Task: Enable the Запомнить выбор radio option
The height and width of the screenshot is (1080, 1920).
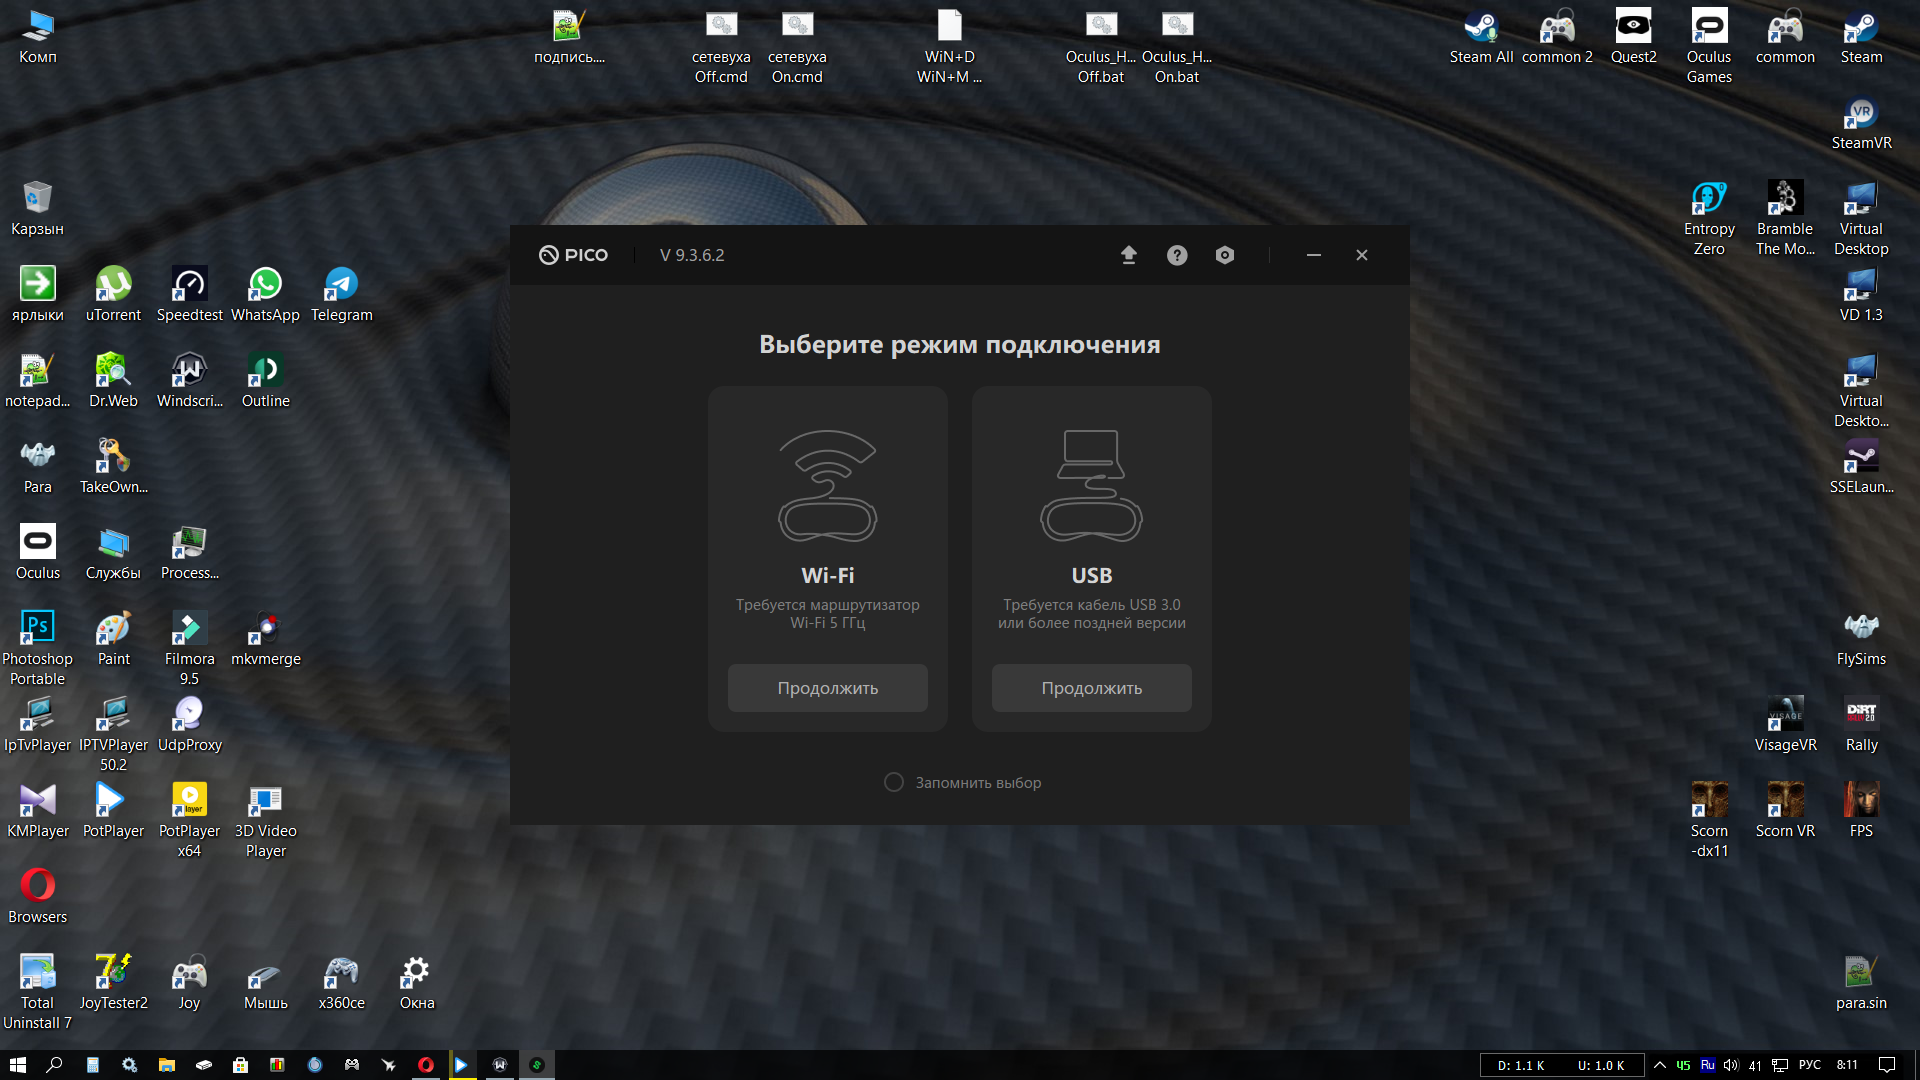Action: tap(894, 782)
